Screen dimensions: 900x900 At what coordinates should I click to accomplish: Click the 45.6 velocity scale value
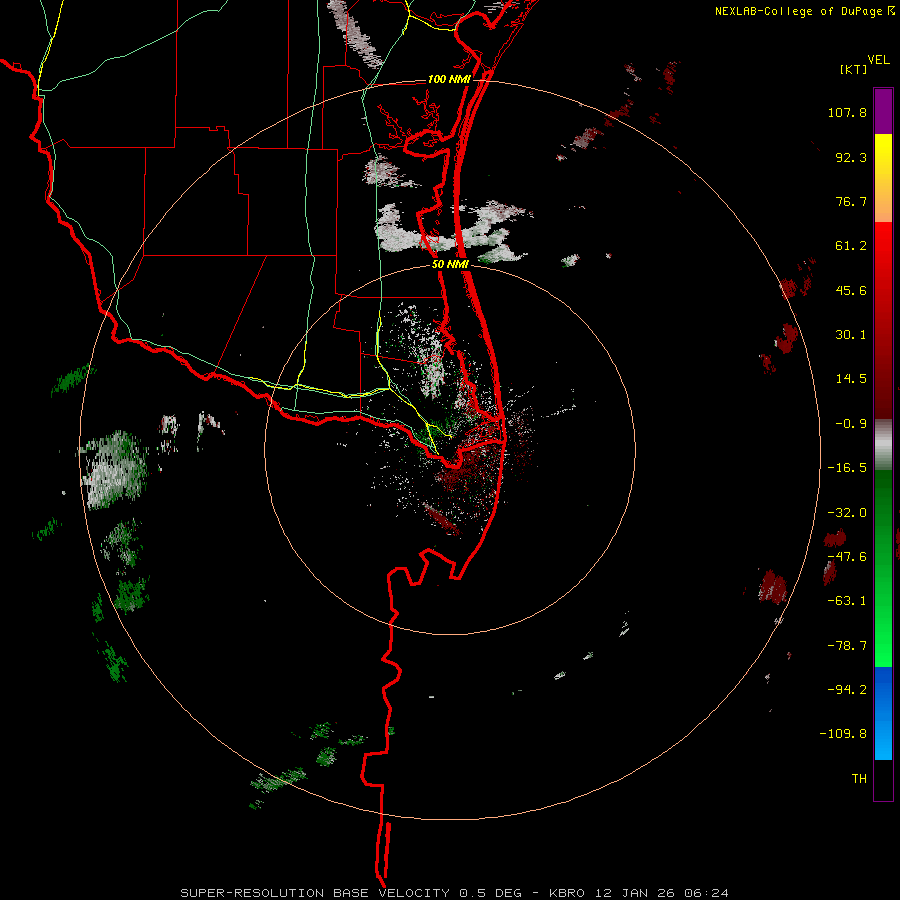(851, 290)
